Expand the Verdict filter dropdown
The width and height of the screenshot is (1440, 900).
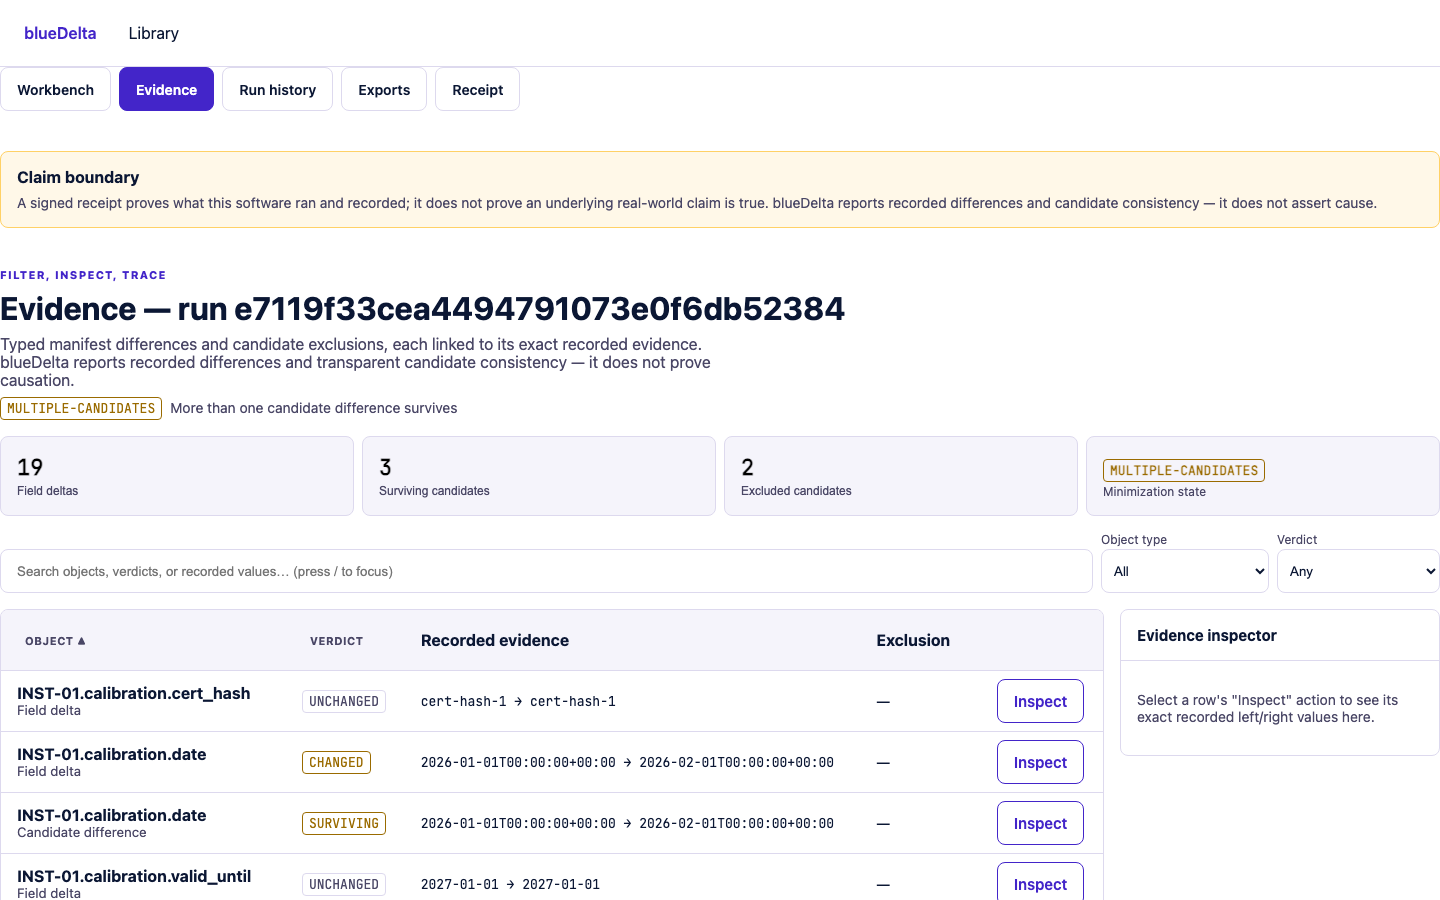(1358, 571)
